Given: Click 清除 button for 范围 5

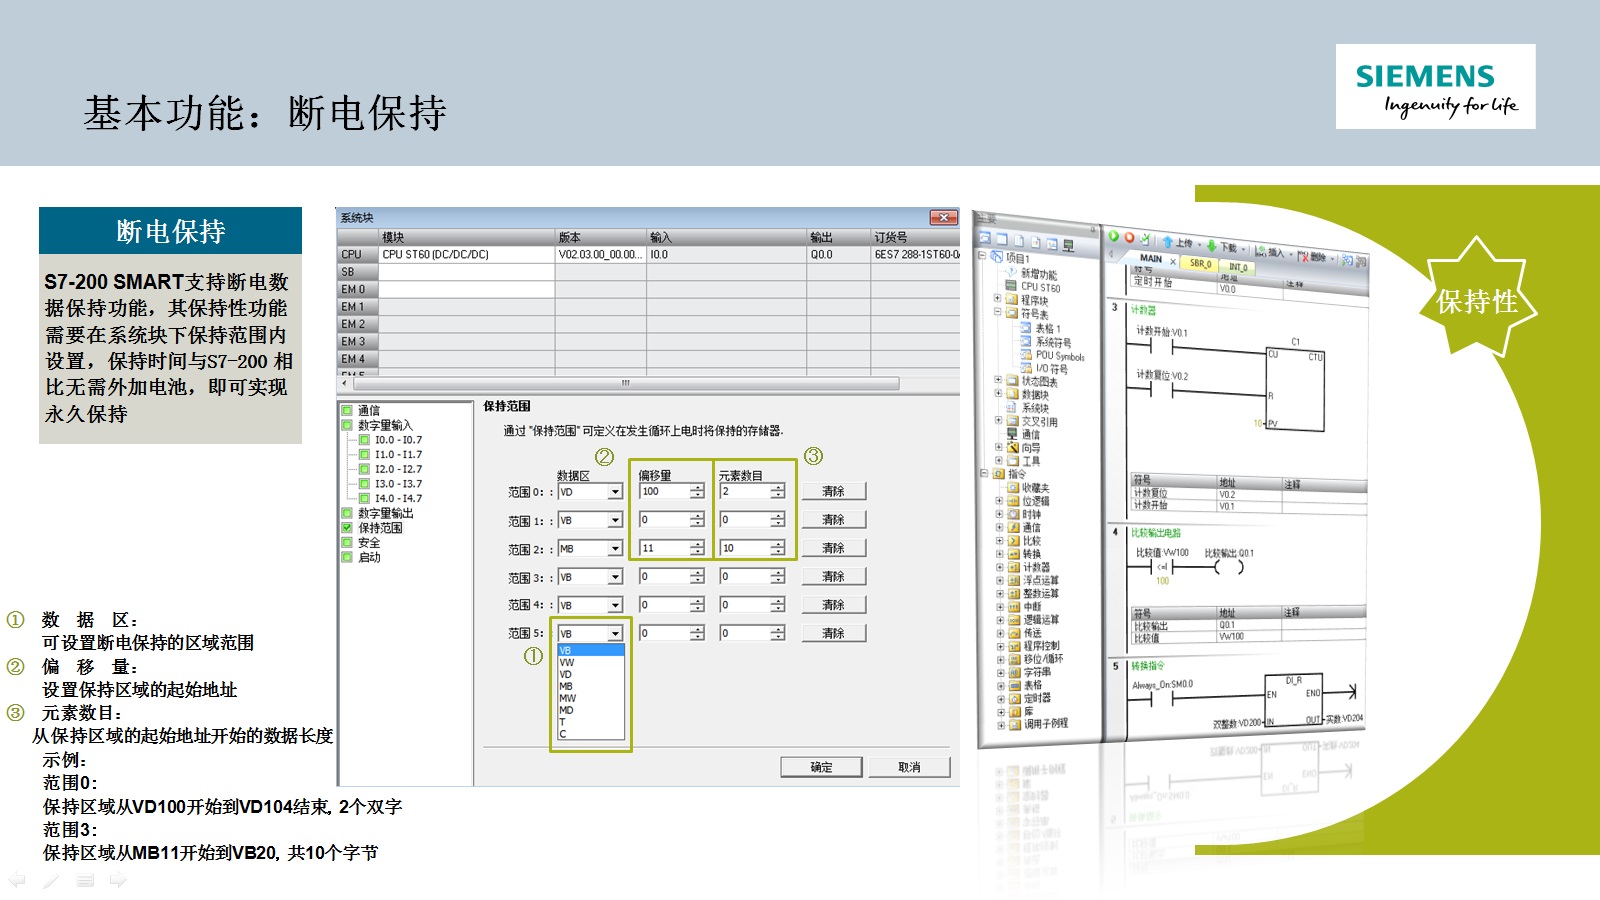Looking at the screenshot, I should click(833, 633).
